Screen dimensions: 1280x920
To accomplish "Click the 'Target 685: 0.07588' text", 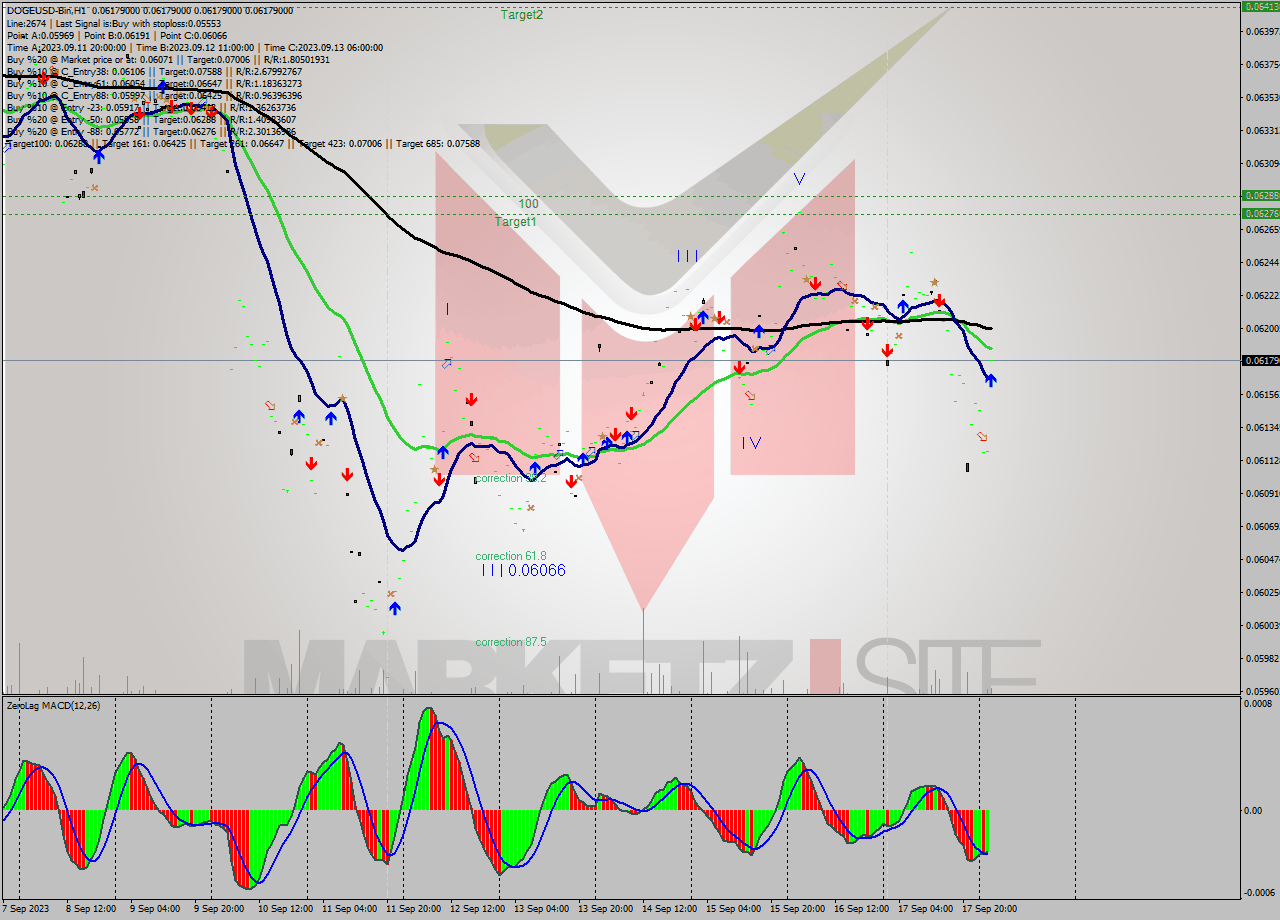I will tap(438, 143).
